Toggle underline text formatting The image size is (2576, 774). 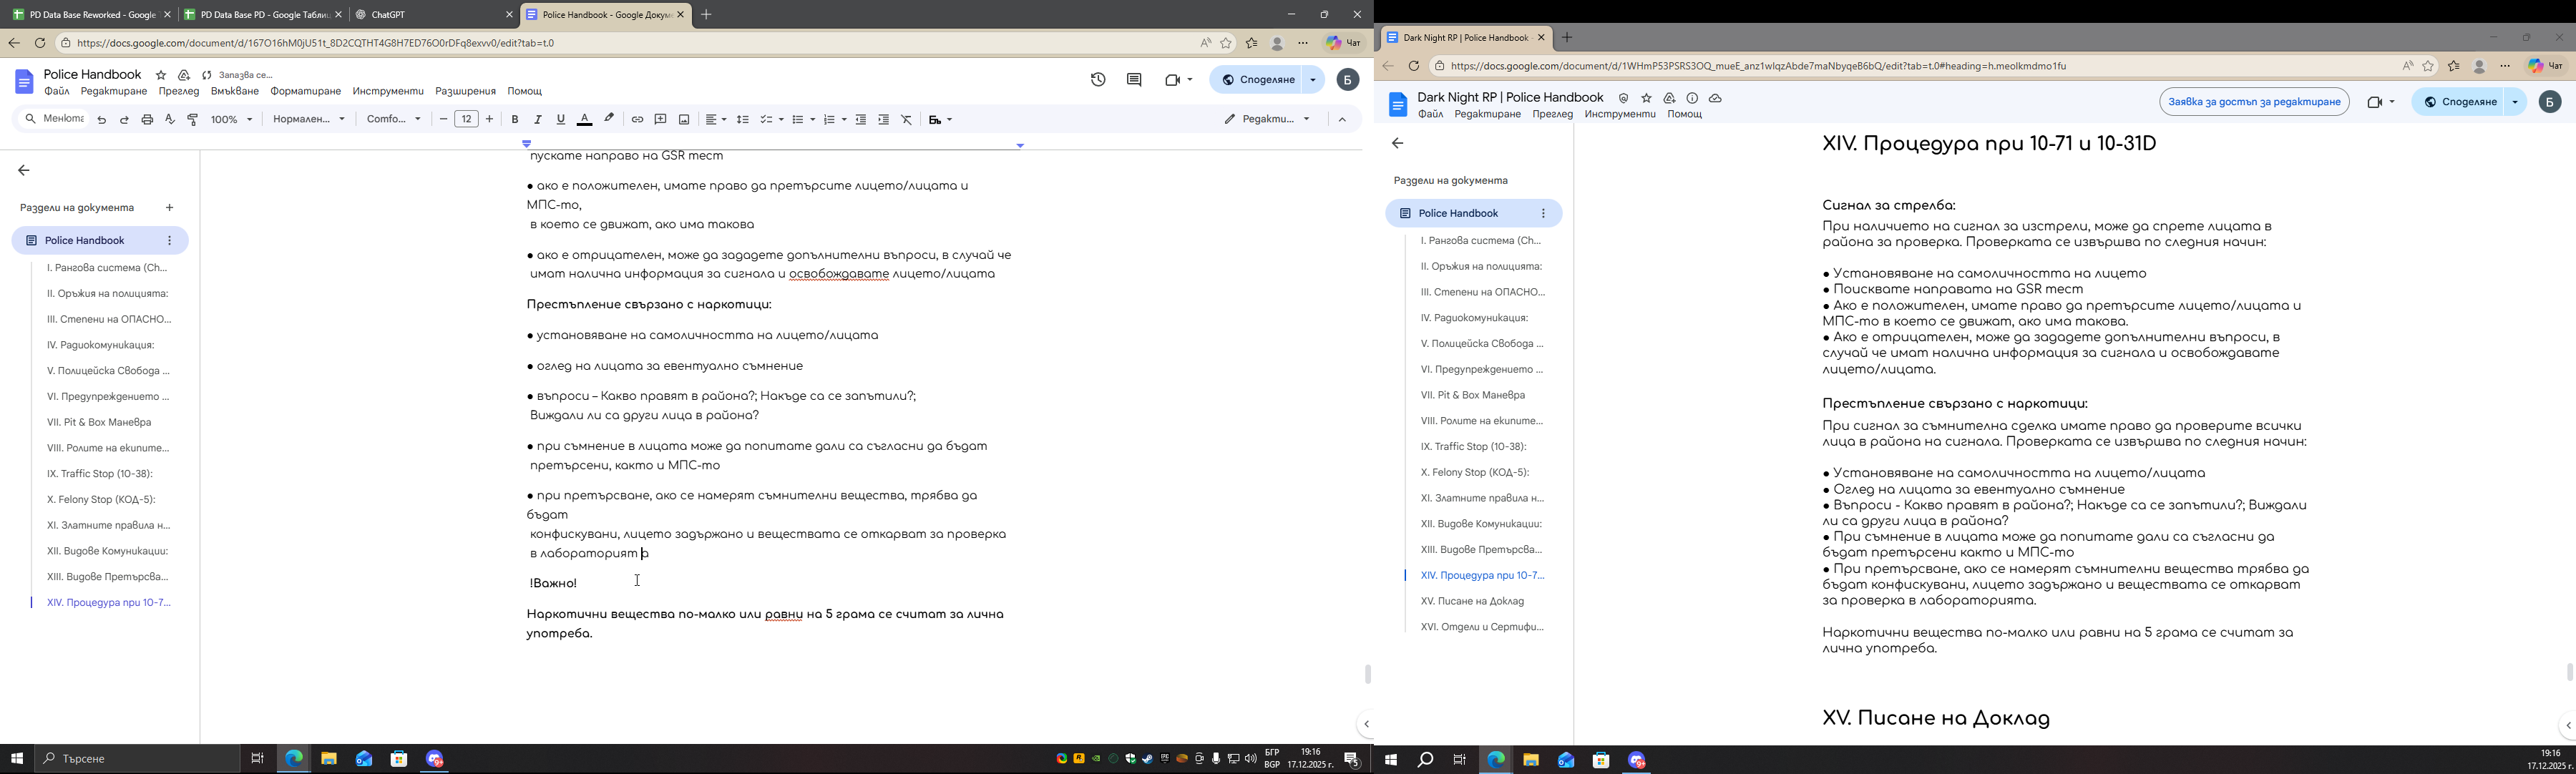click(x=561, y=120)
